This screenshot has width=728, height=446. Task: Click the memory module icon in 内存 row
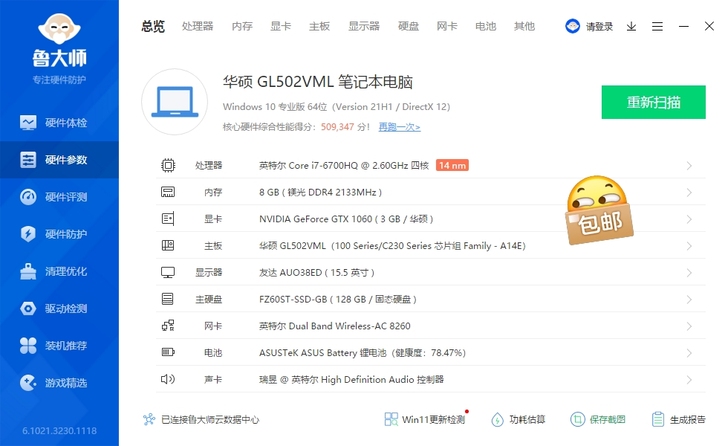168,192
